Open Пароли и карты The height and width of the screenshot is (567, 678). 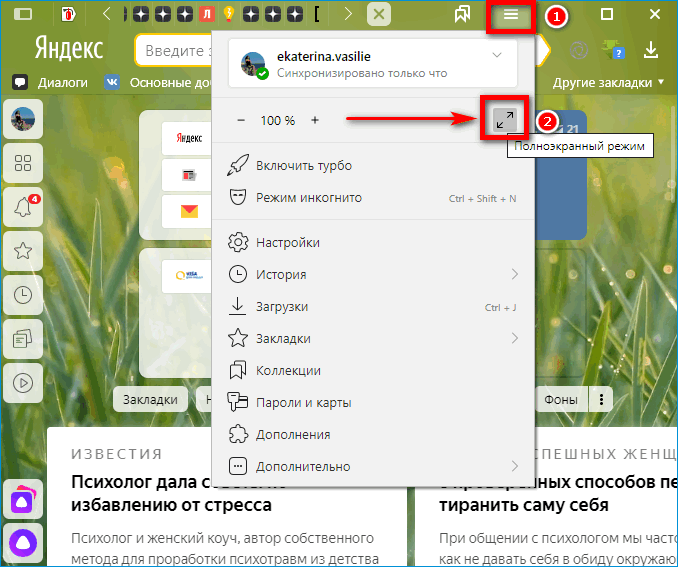373,402
